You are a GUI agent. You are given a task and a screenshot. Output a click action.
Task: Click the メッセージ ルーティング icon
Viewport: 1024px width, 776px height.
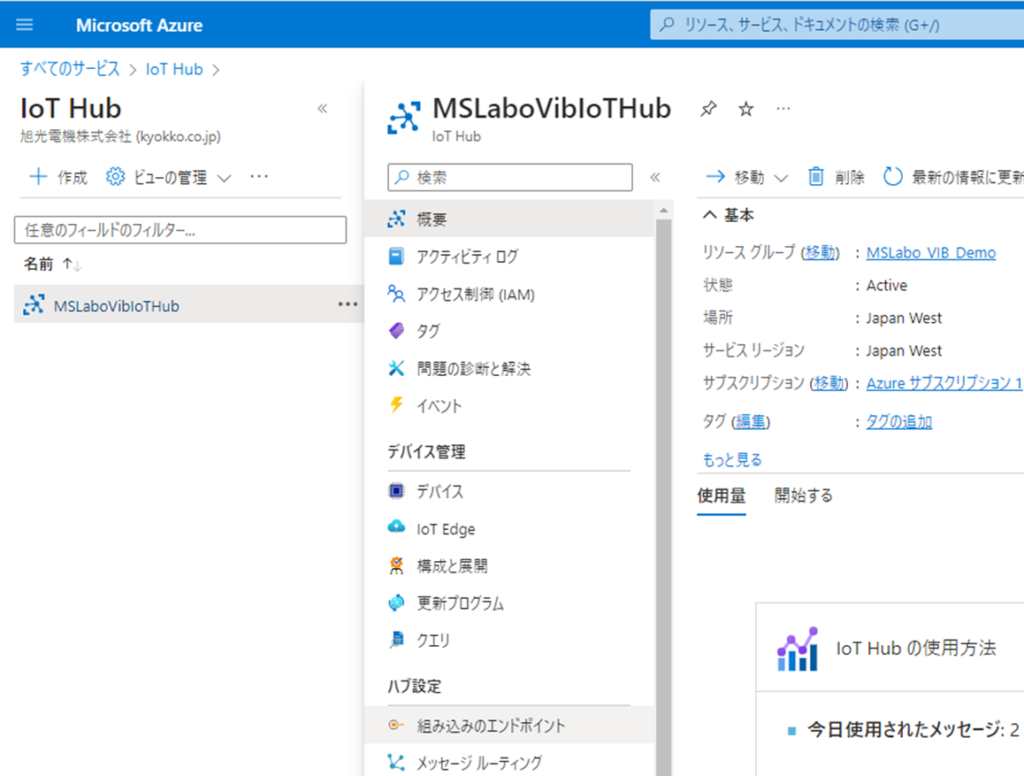point(396,762)
